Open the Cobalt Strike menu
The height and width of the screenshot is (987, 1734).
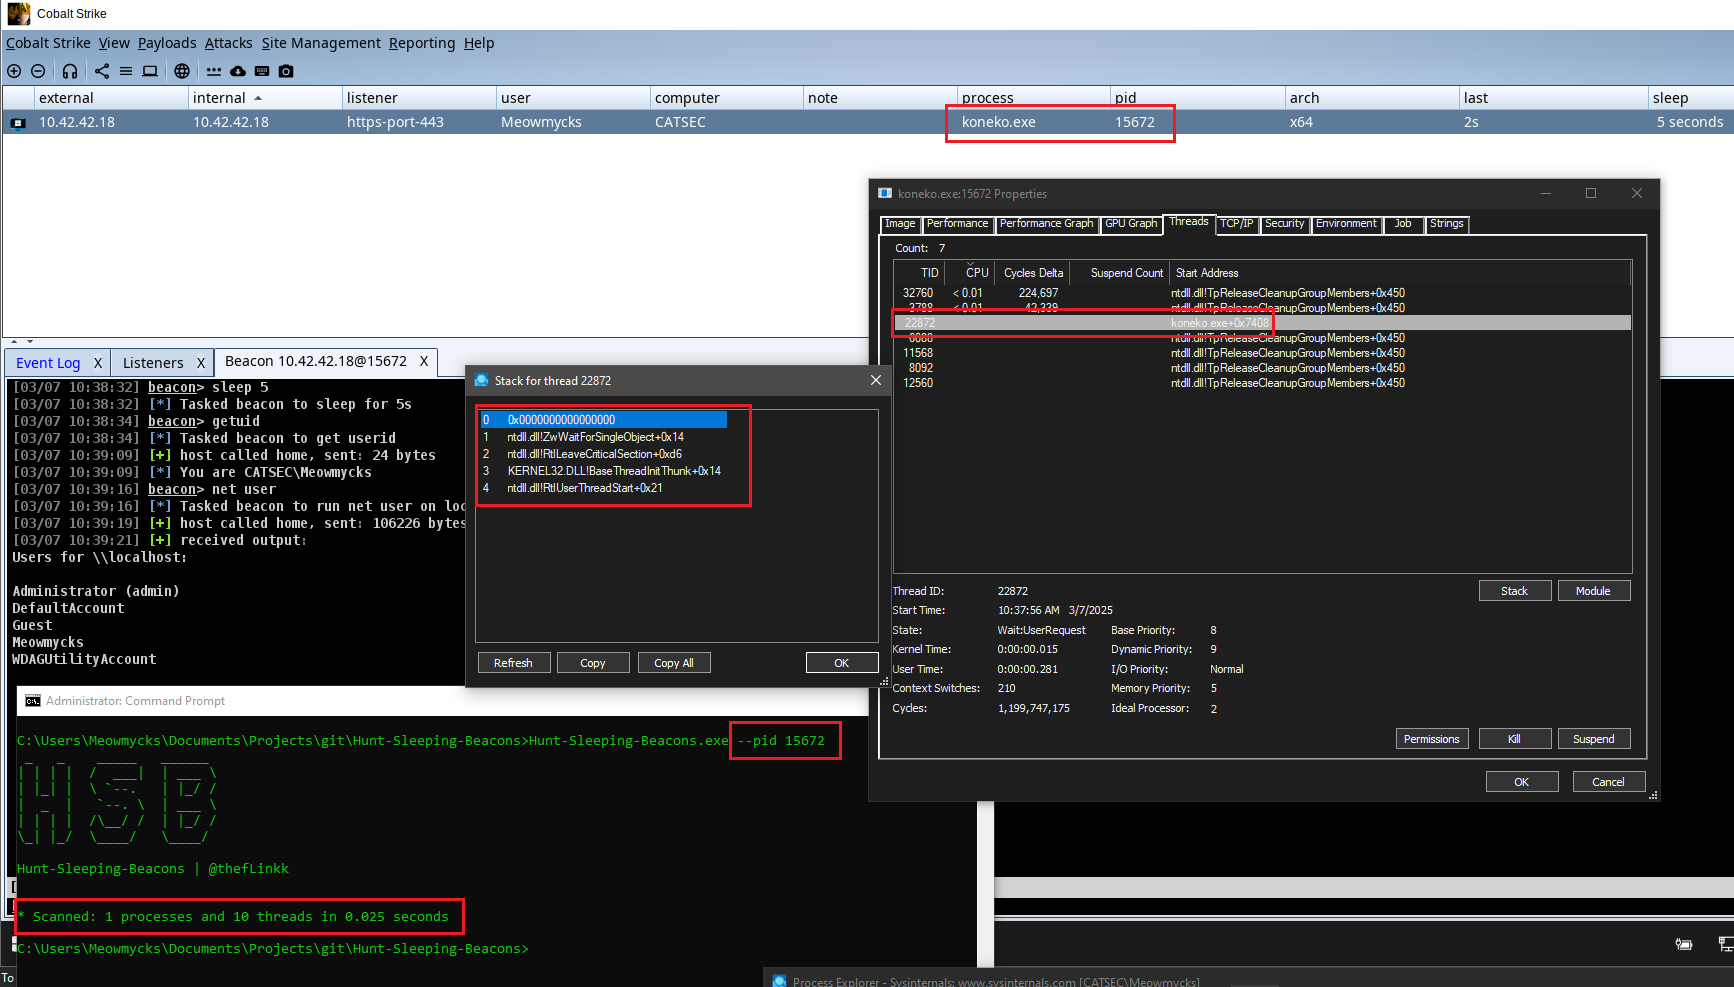[48, 43]
